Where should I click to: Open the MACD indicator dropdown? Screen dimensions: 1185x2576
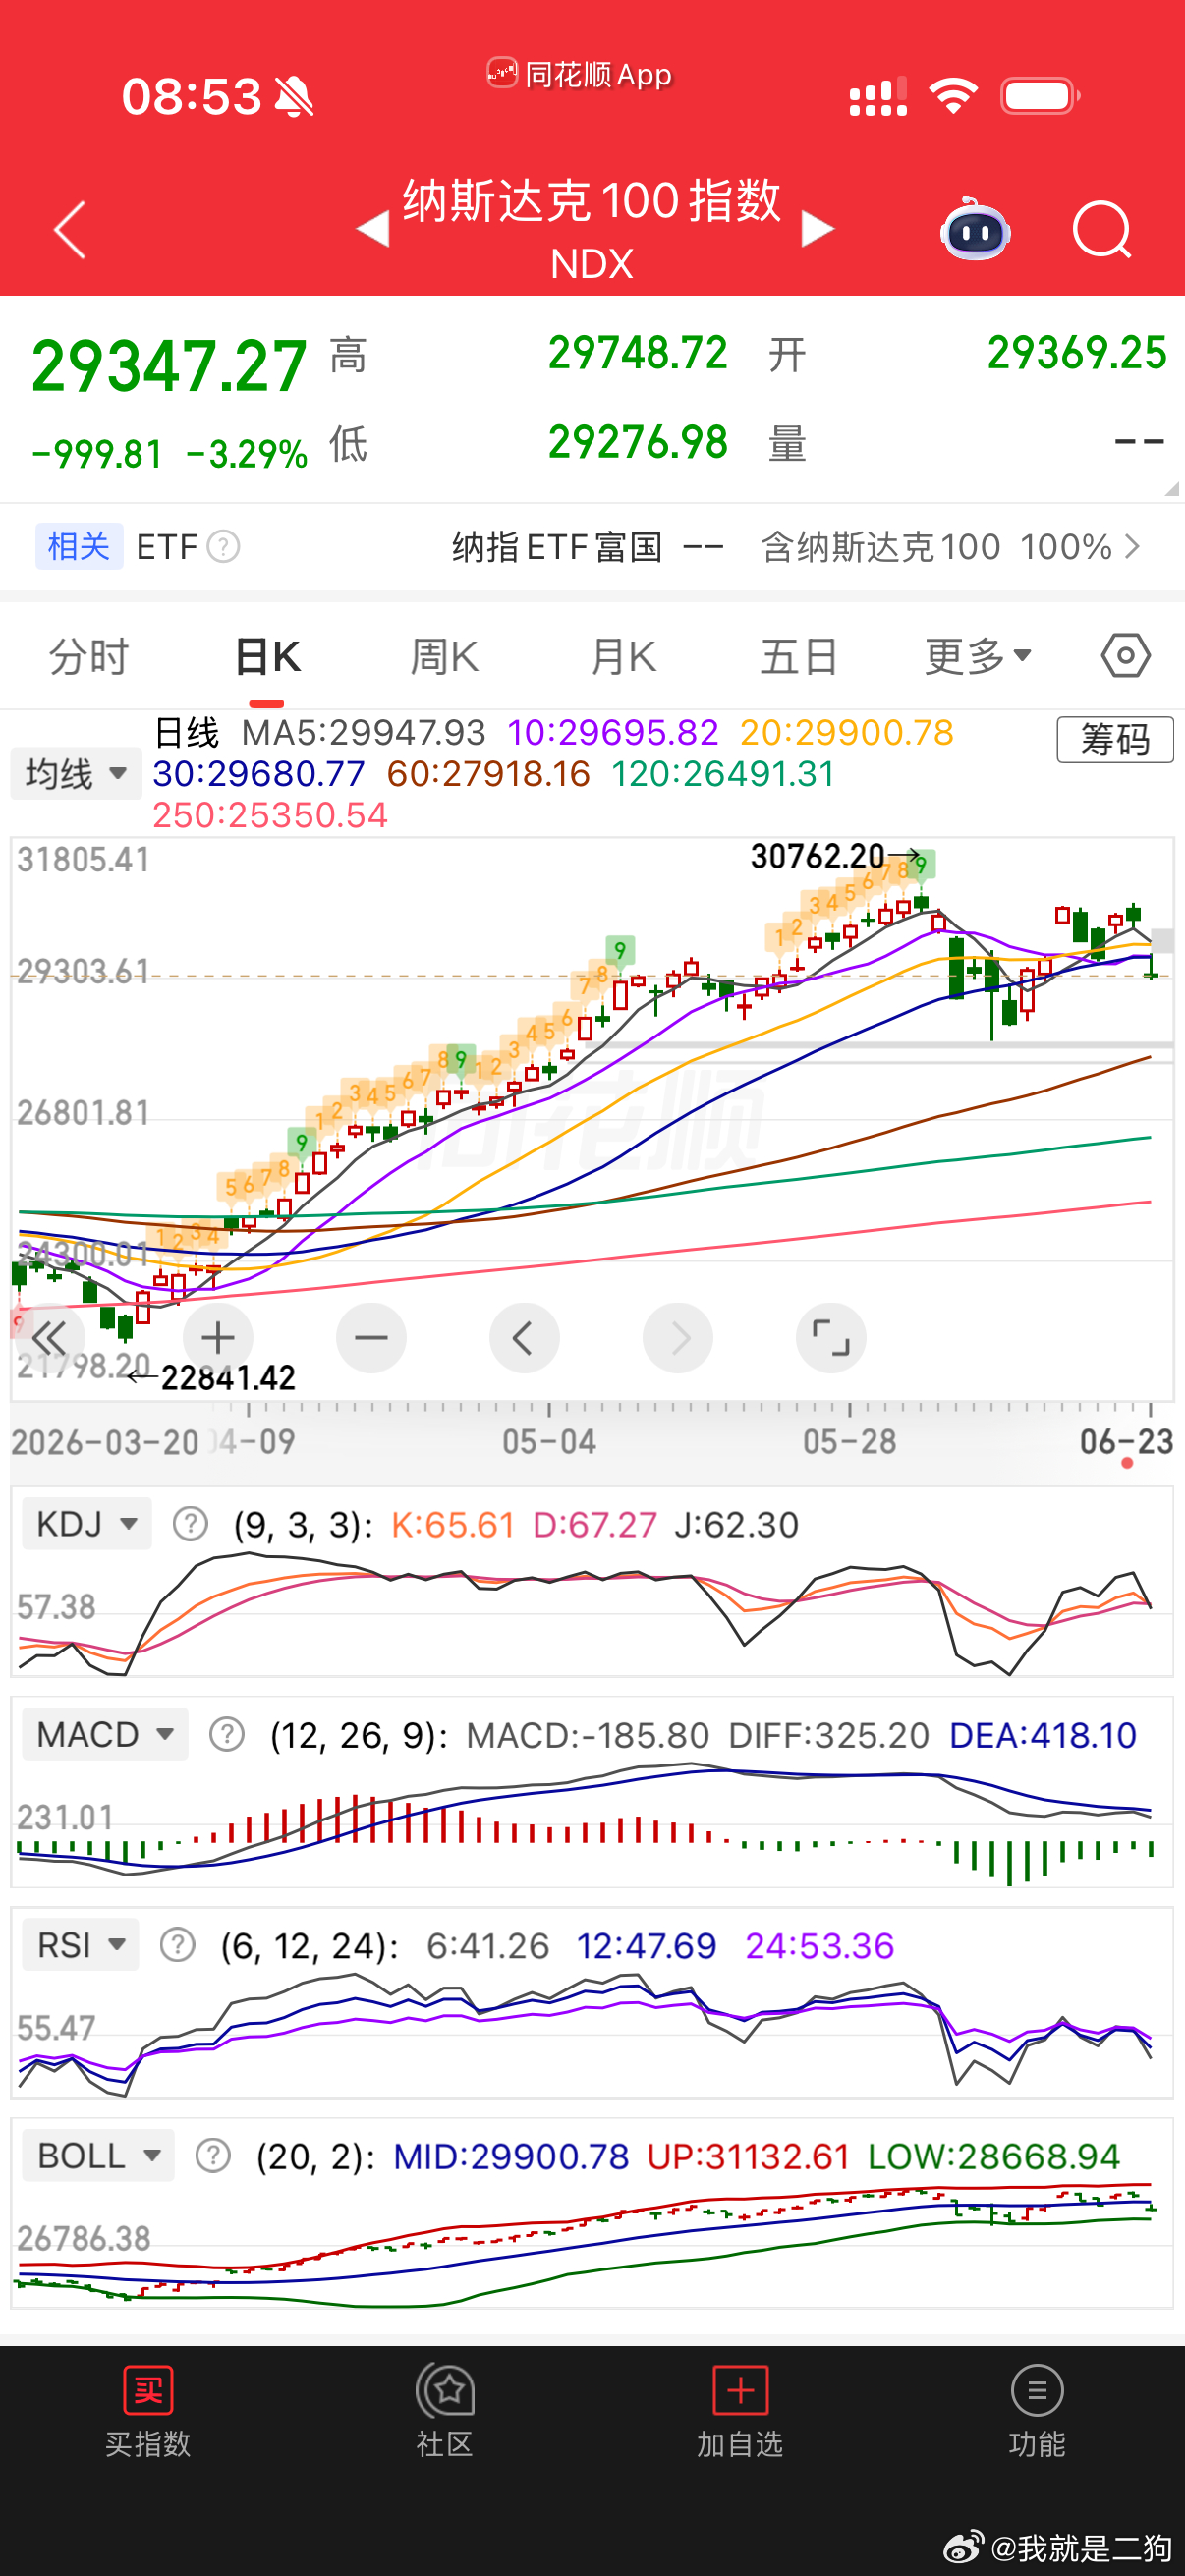tap(105, 1733)
